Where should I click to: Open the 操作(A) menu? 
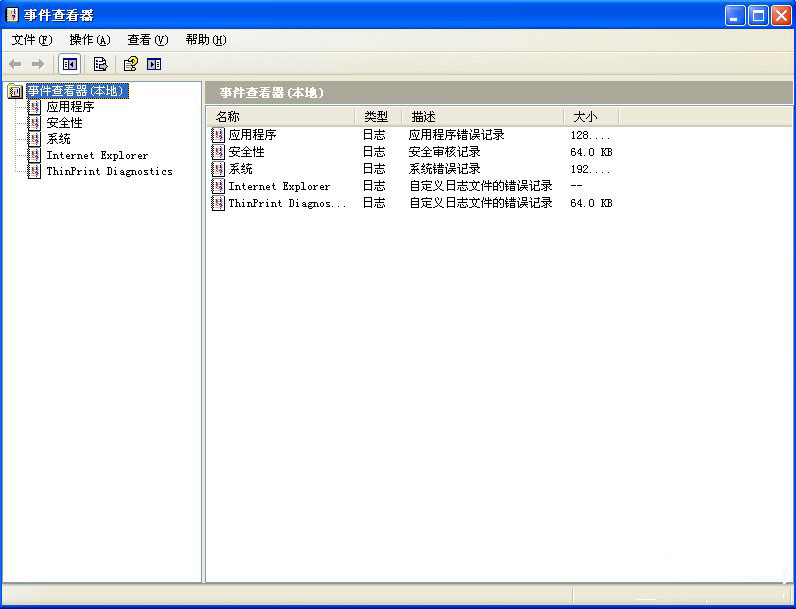[89, 40]
